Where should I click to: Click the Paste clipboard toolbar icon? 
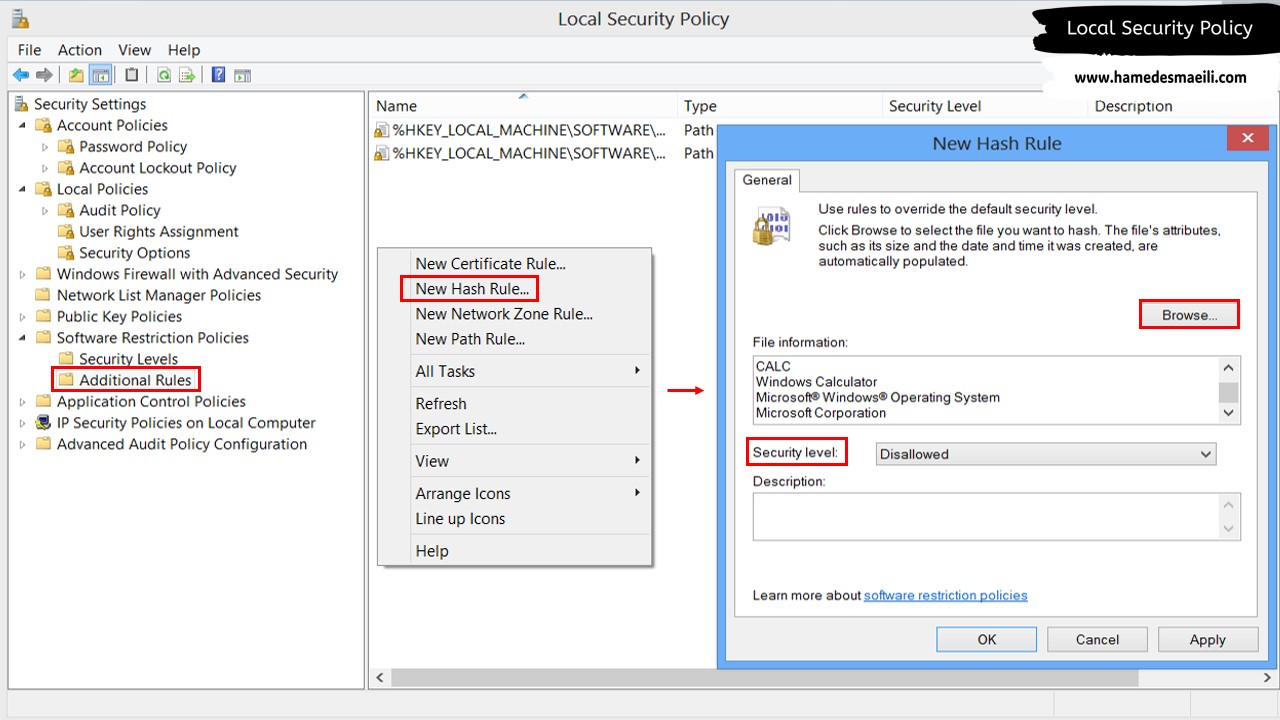[132, 75]
